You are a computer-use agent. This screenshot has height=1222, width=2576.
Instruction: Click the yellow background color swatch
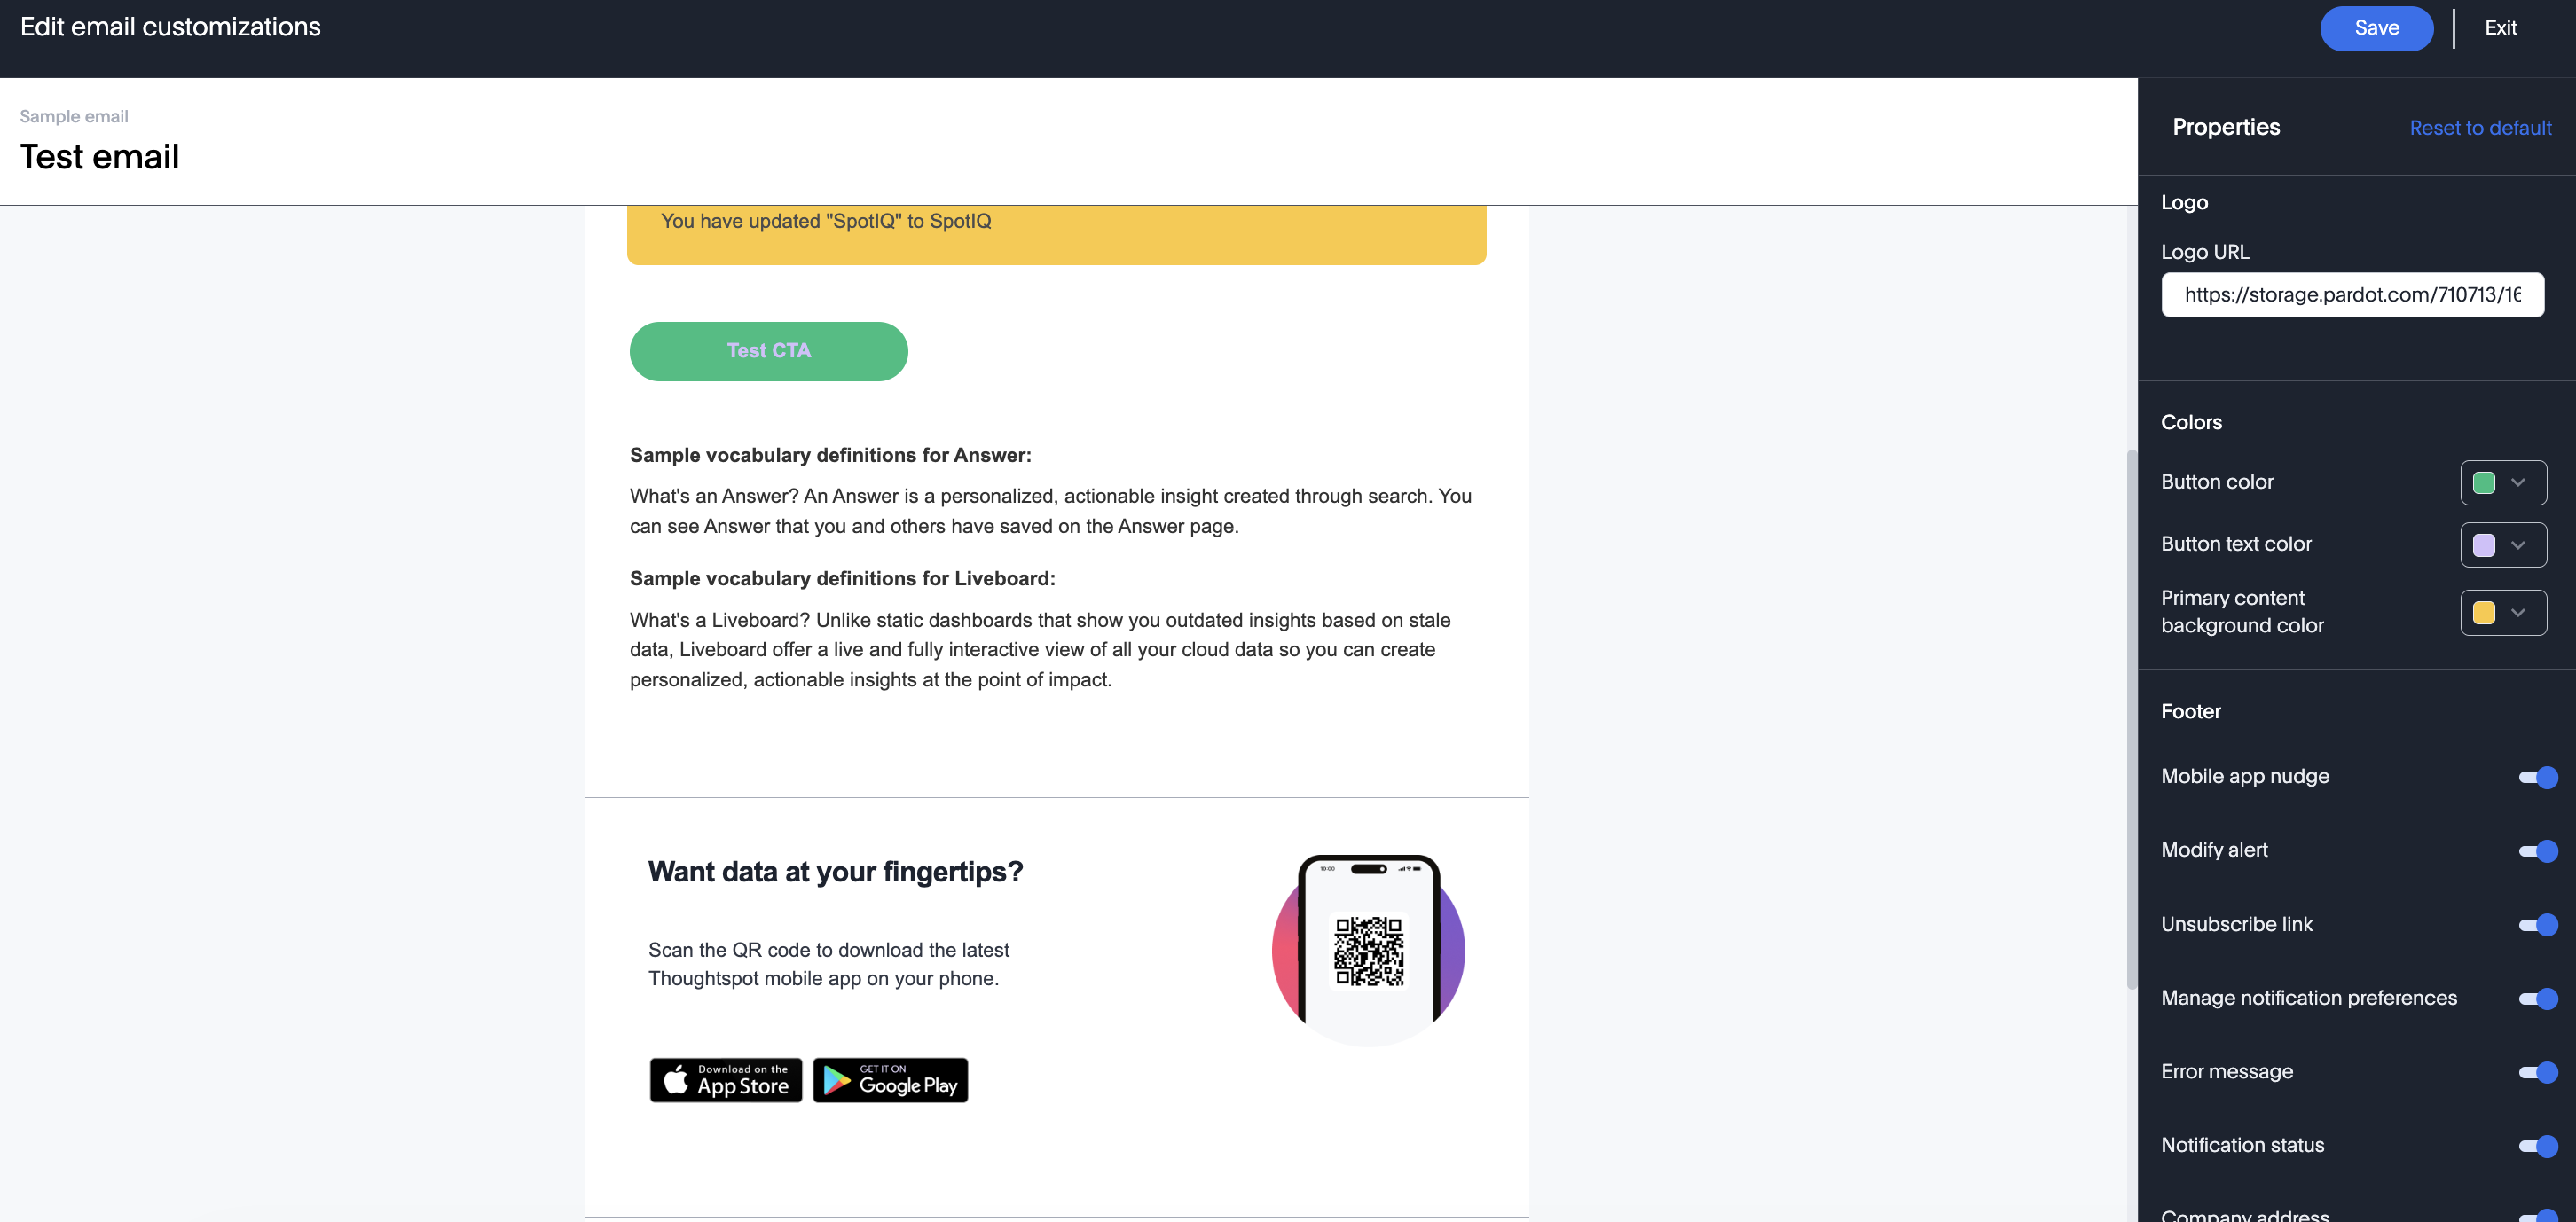click(2486, 612)
